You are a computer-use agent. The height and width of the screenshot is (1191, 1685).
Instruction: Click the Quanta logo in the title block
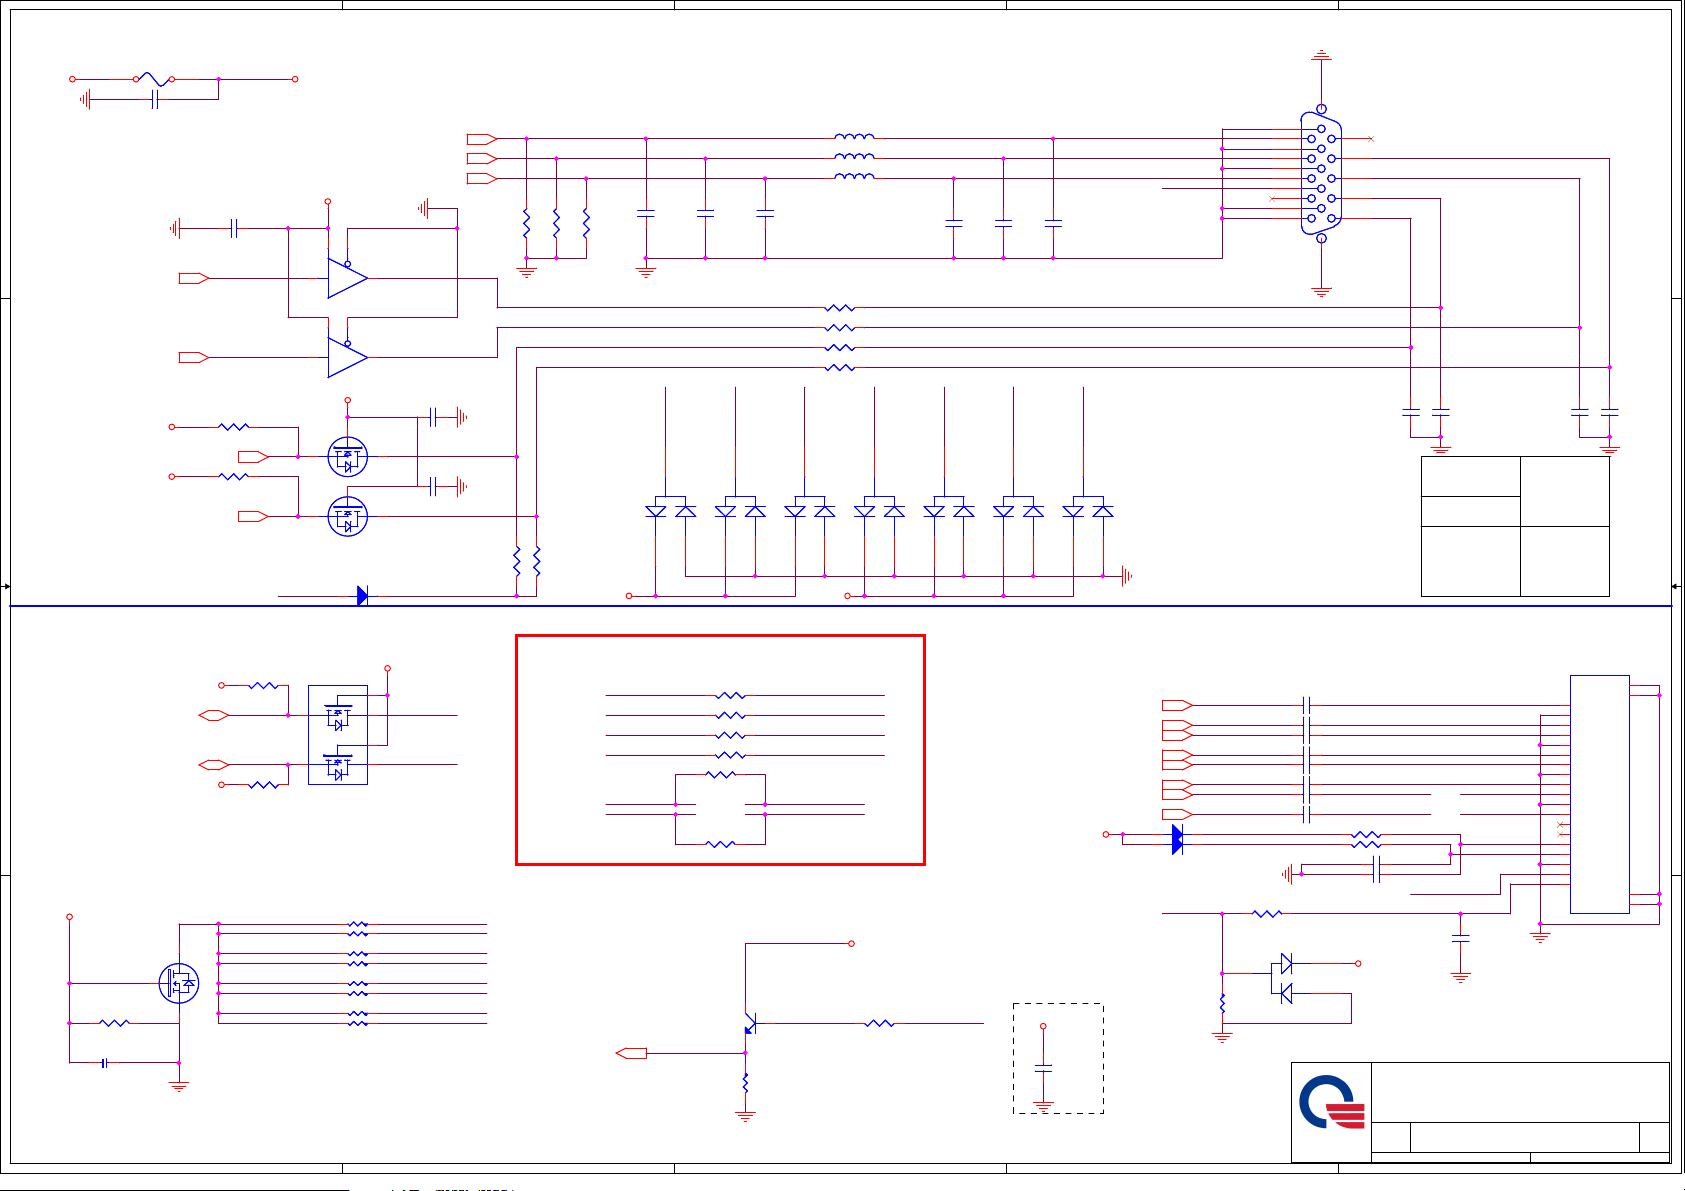[1331, 1102]
